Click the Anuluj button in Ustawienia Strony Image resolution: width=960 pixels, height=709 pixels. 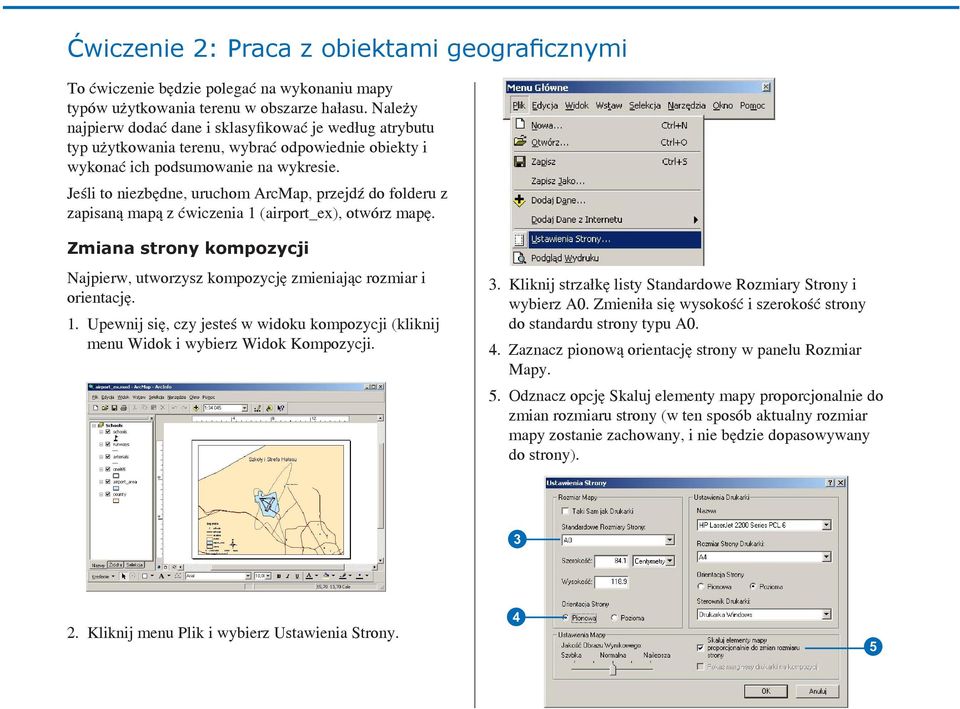point(818,691)
